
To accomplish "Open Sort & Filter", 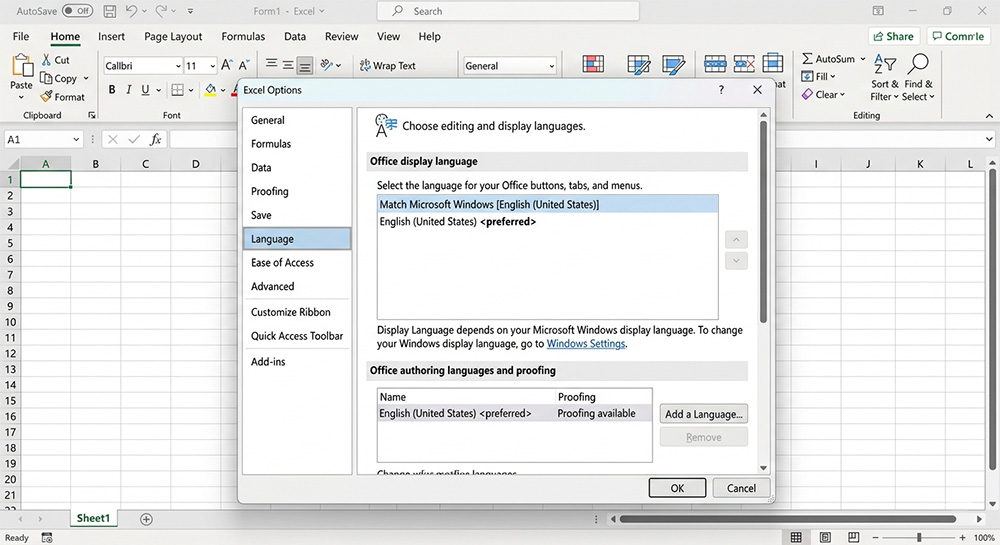I will [885, 77].
